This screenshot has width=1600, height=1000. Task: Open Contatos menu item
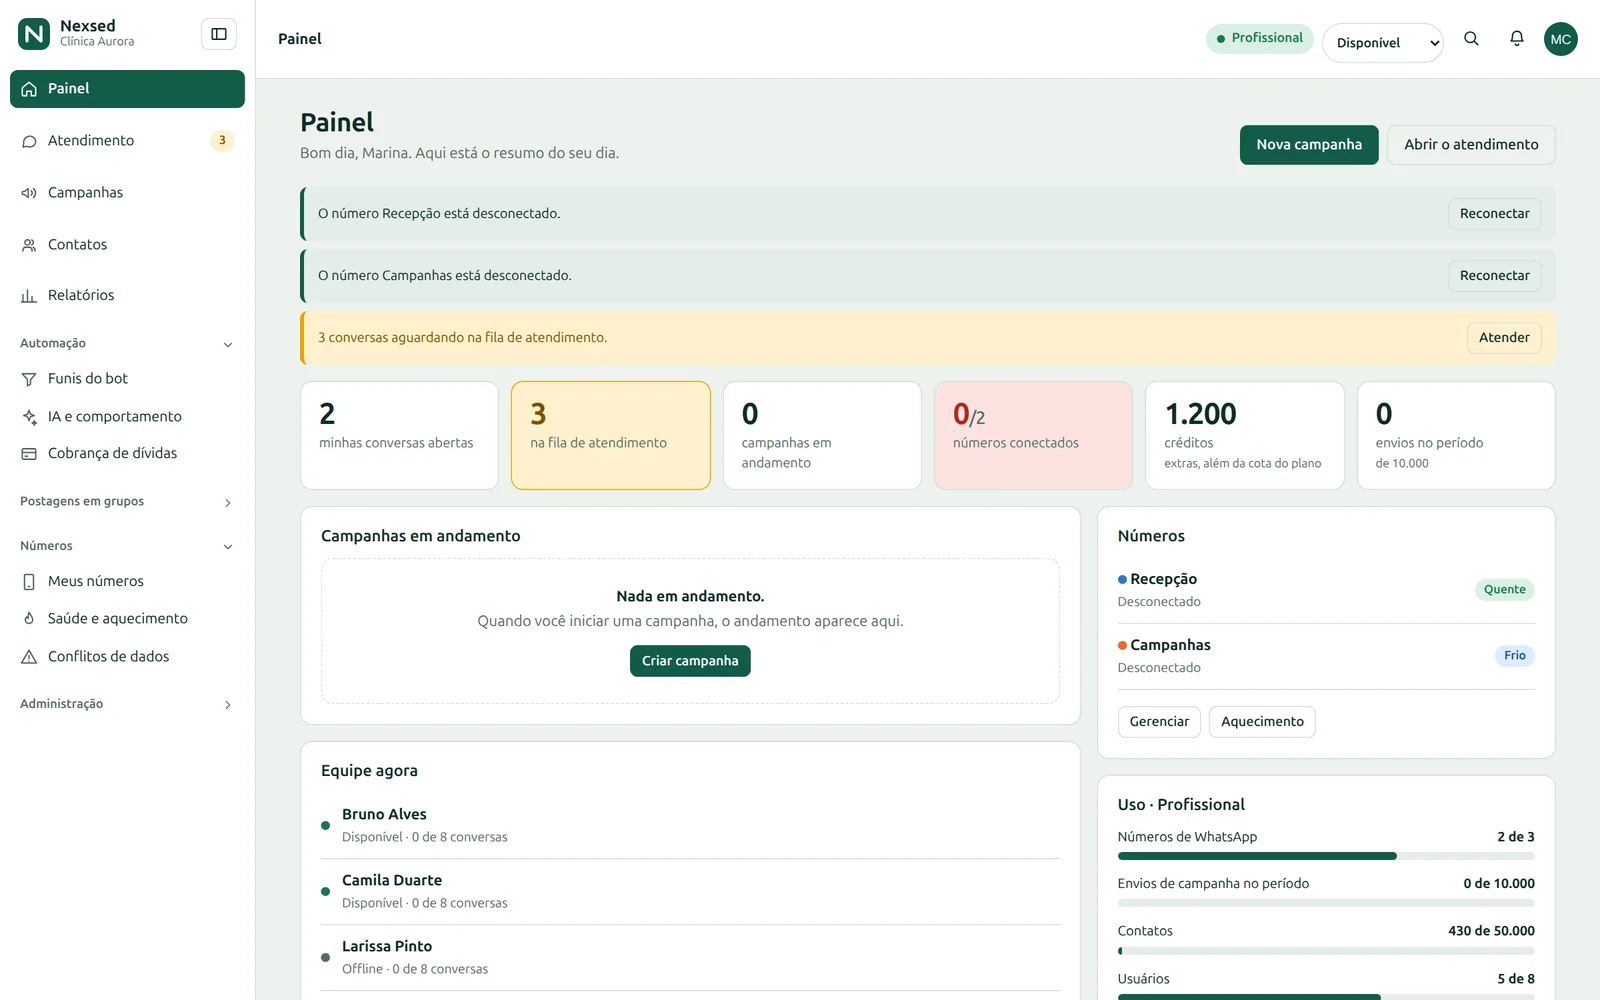(127, 245)
